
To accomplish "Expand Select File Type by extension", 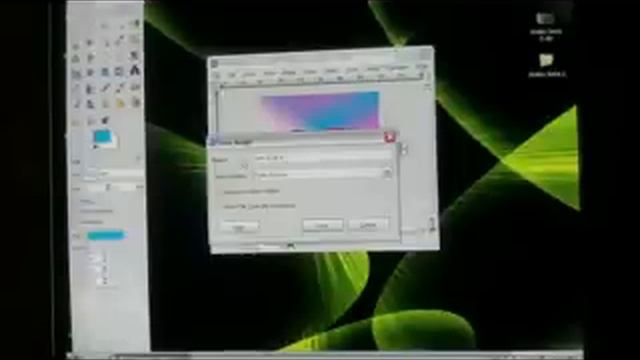I will 259,207.
